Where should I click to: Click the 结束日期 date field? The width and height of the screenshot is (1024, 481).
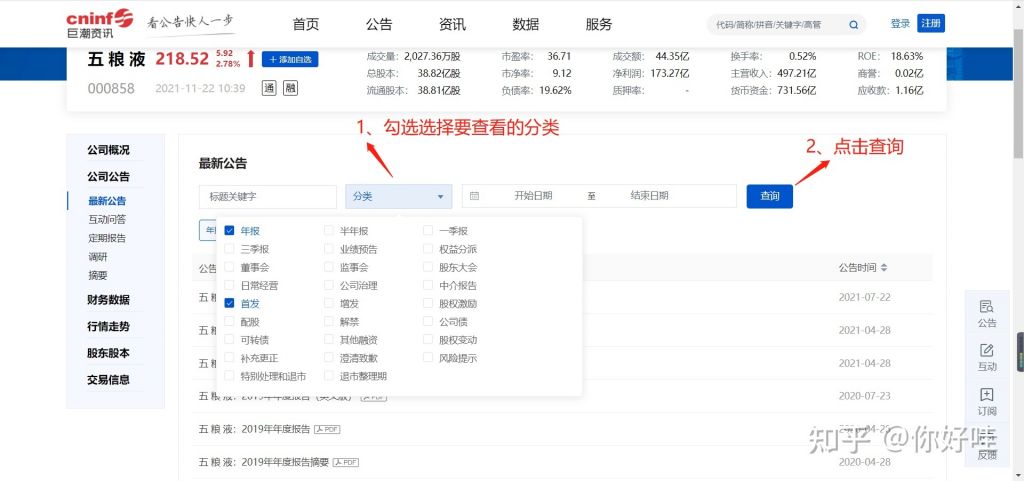click(x=649, y=196)
